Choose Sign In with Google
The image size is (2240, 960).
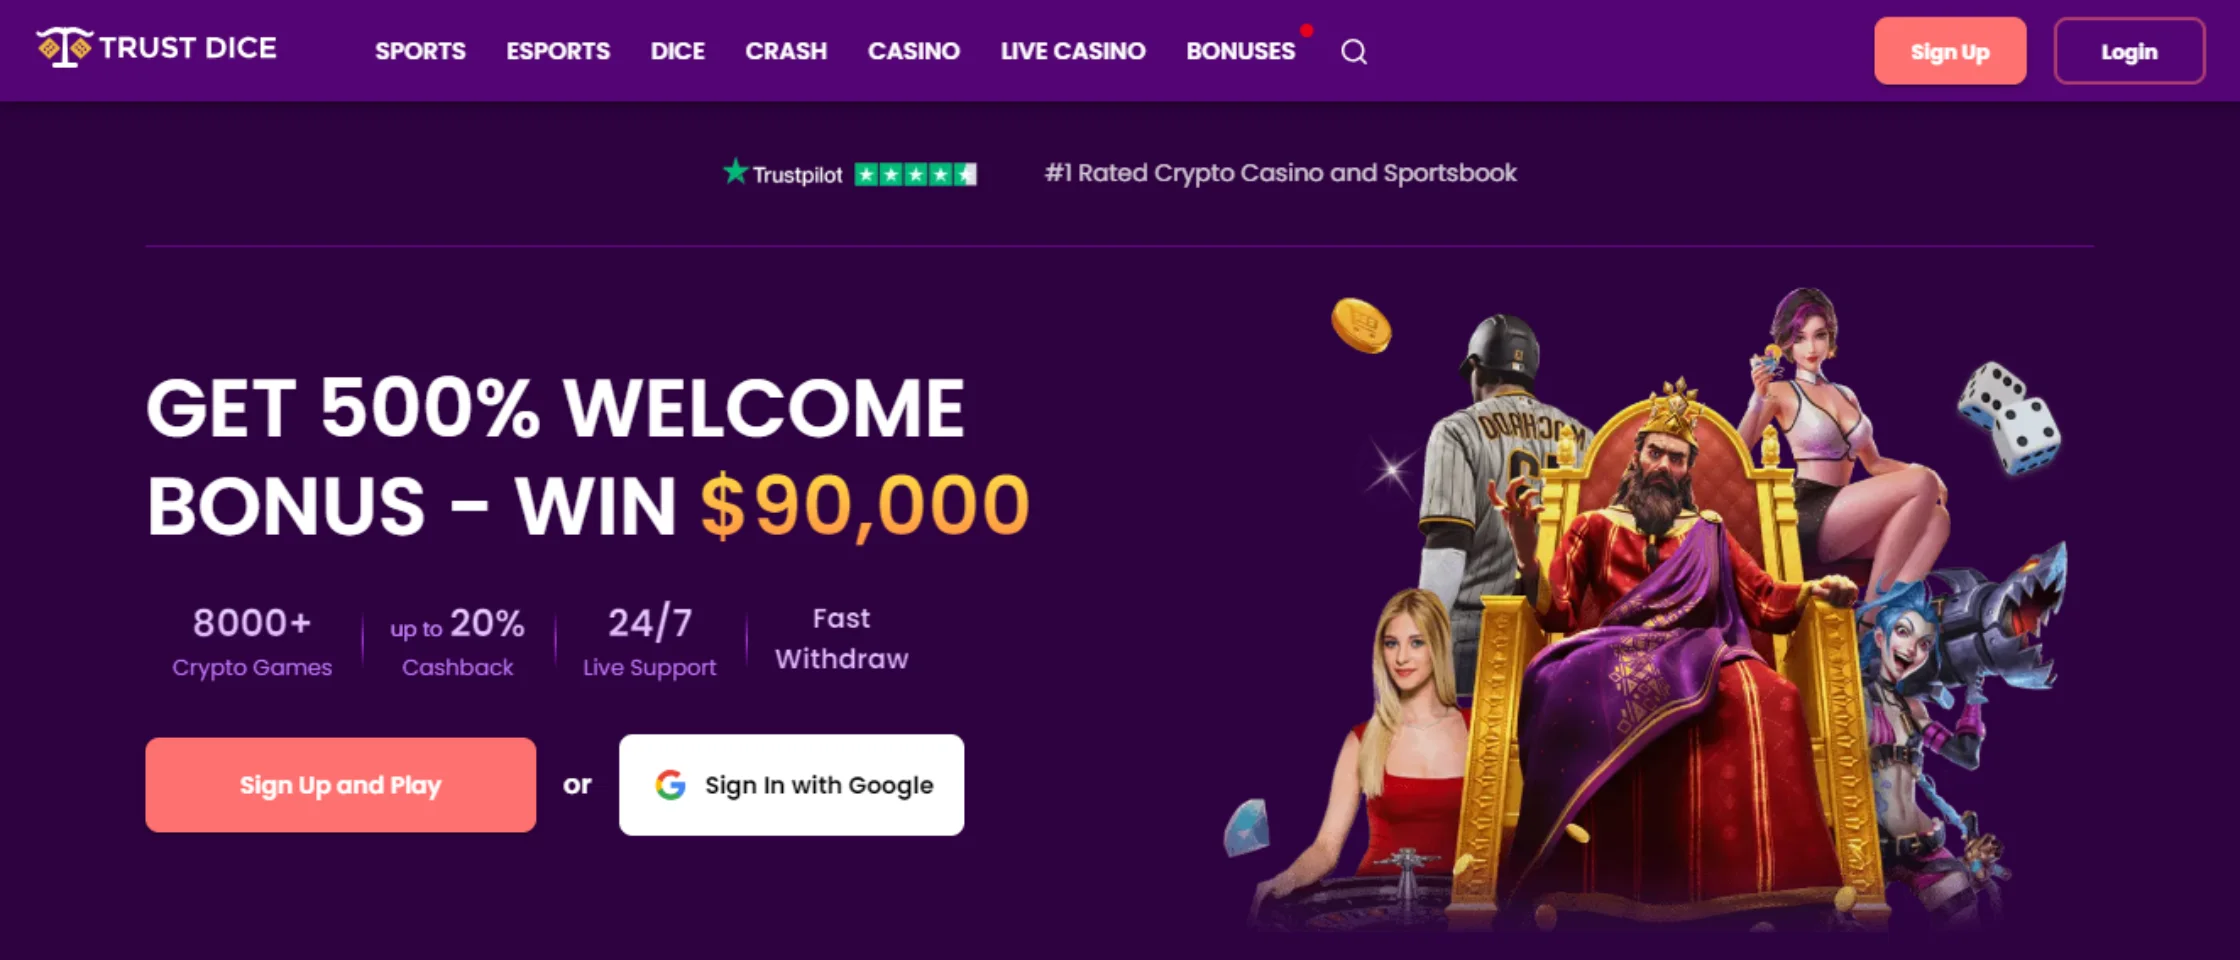(x=791, y=785)
